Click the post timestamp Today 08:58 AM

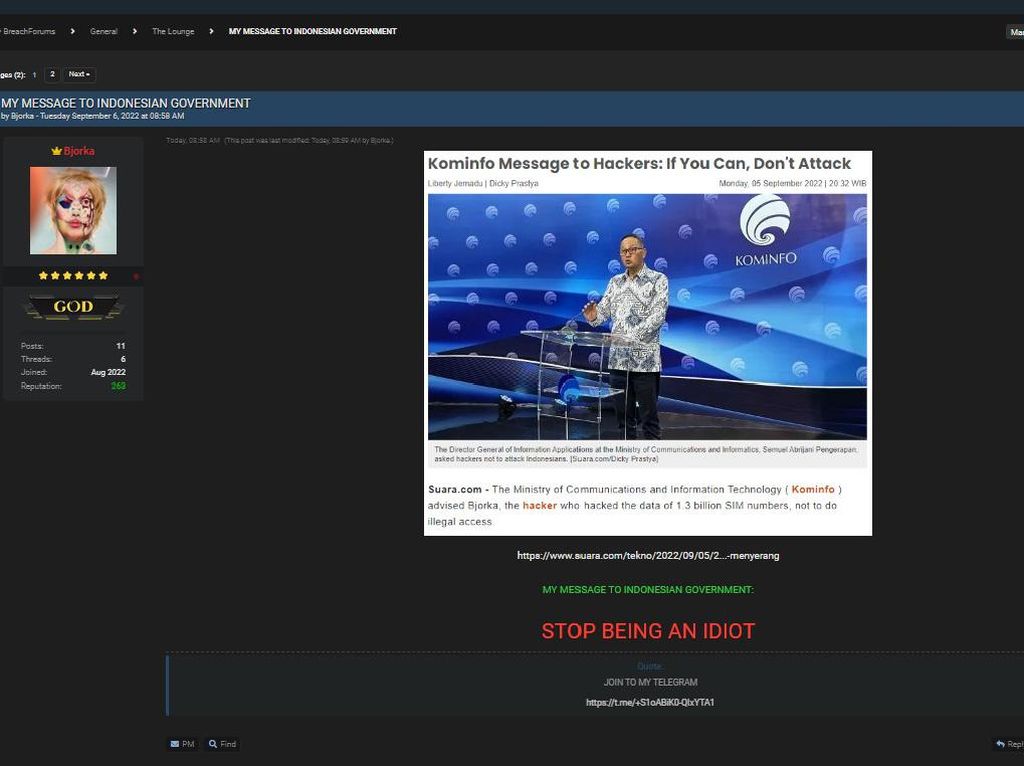(x=193, y=140)
